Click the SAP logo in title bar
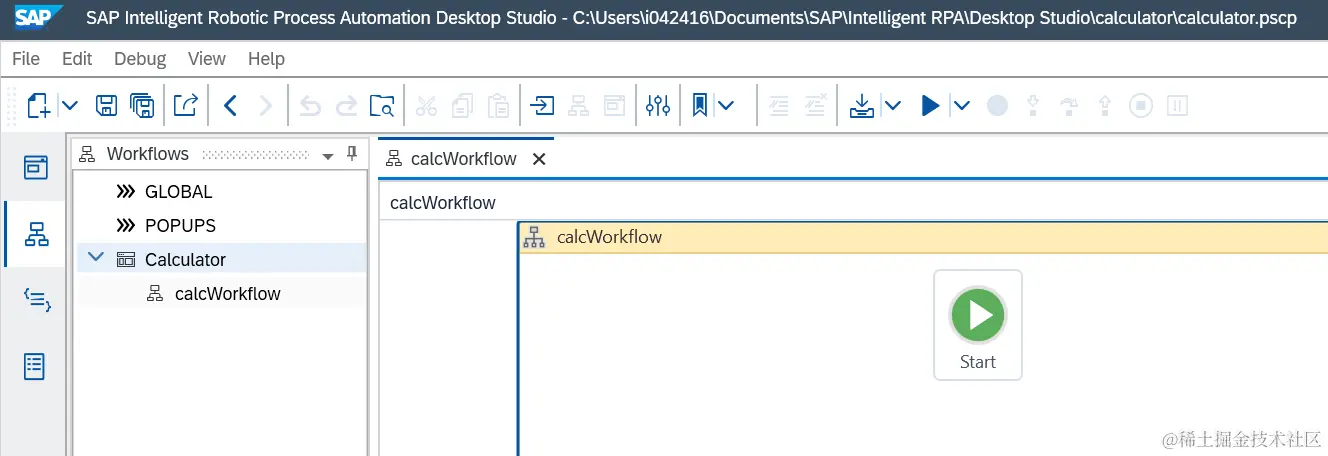This screenshot has height=456, width=1328. pyautogui.click(x=39, y=18)
